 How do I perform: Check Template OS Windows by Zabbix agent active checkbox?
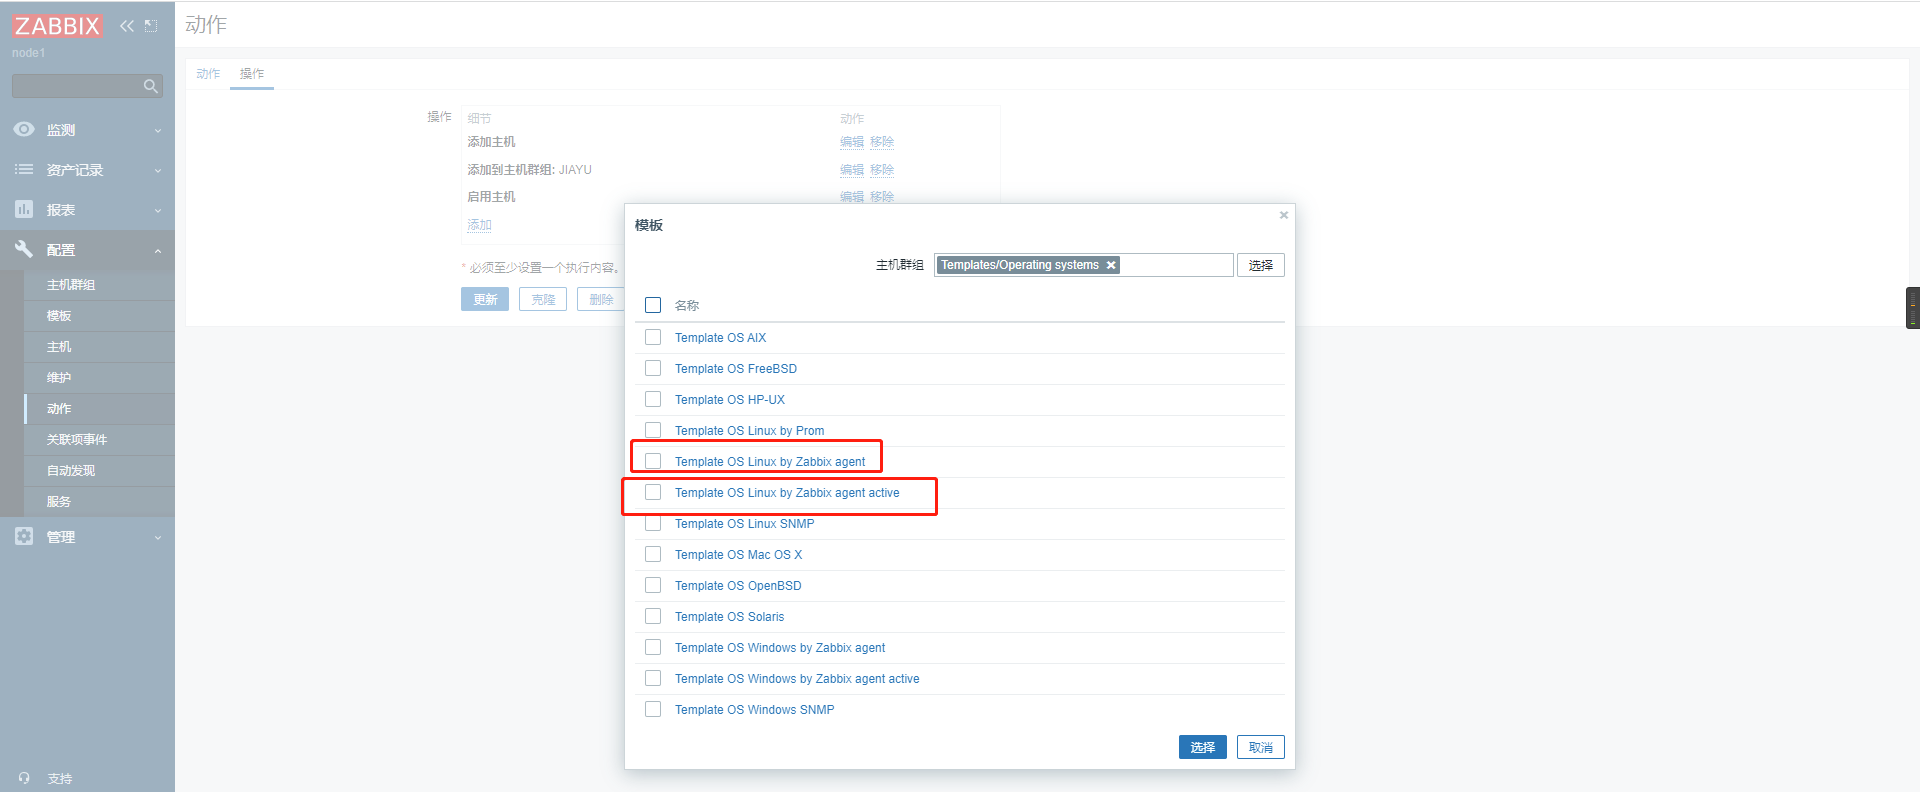pyautogui.click(x=653, y=678)
